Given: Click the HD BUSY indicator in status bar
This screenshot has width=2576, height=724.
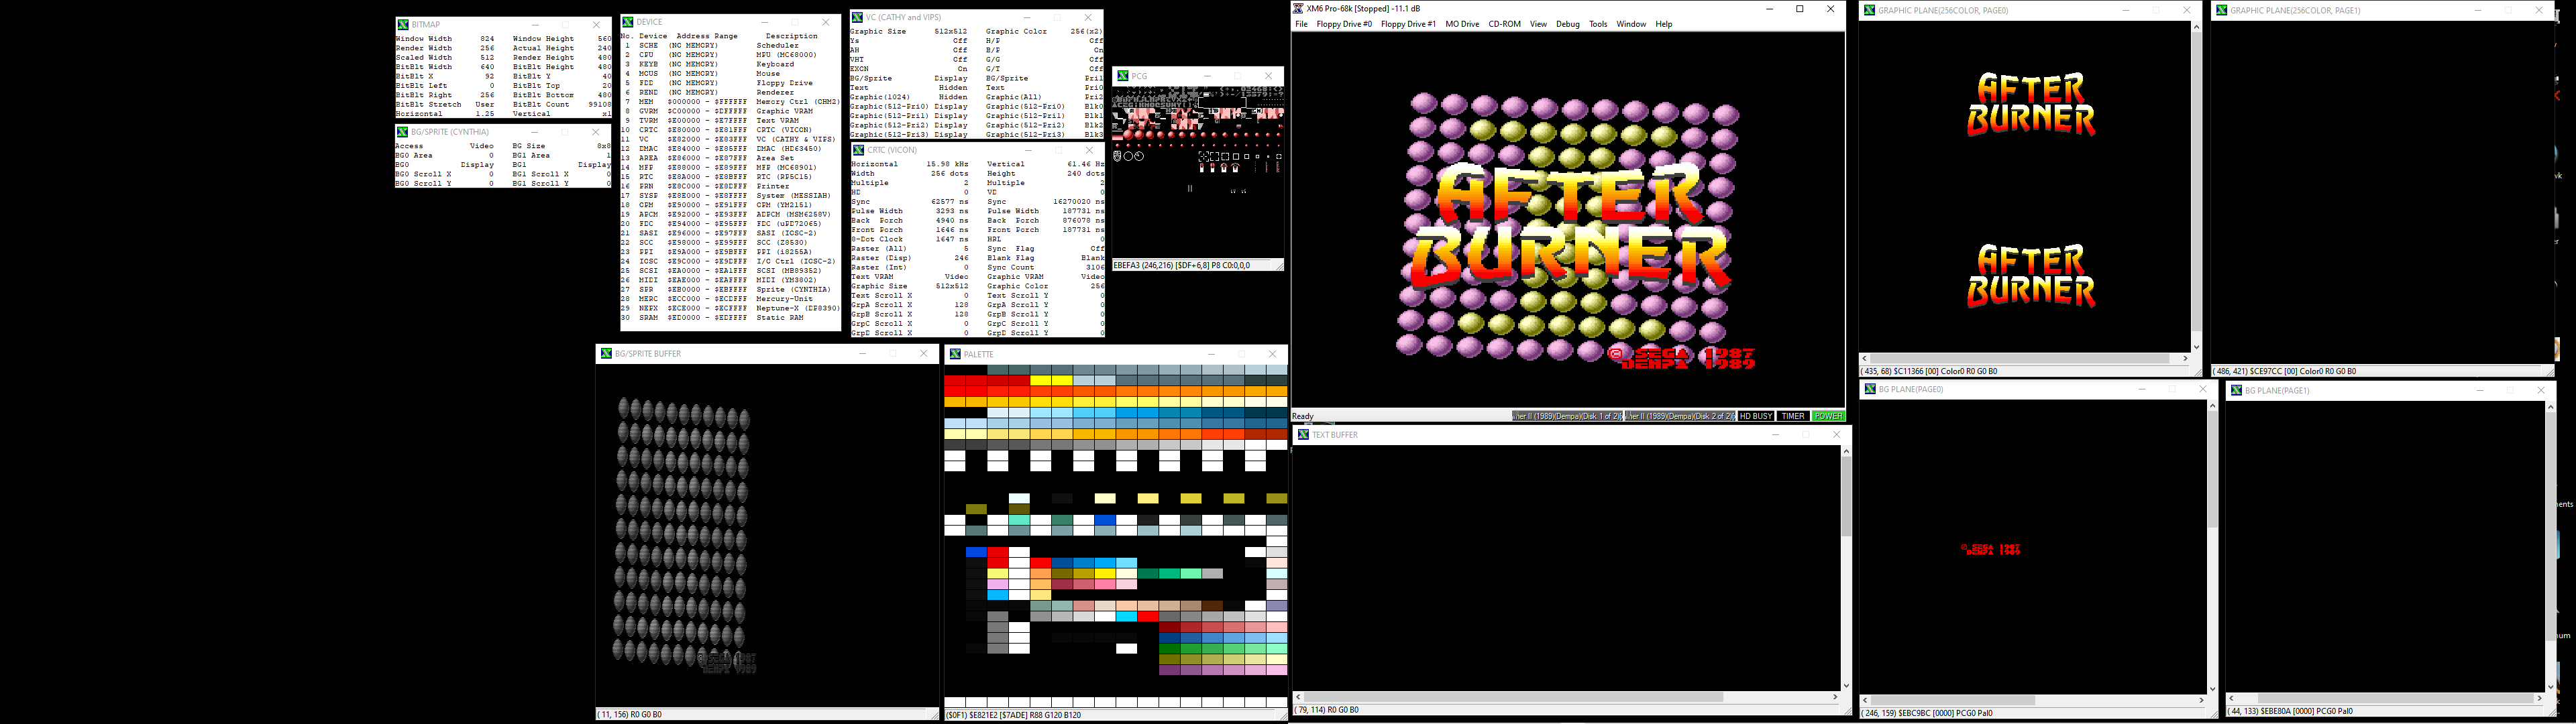Looking at the screenshot, I should point(1755,416).
